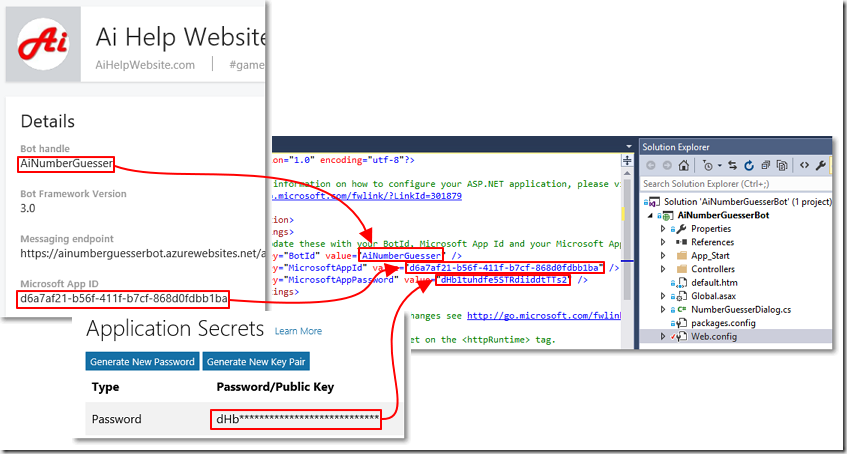Click the Controllers folder icon

click(681, 269)
